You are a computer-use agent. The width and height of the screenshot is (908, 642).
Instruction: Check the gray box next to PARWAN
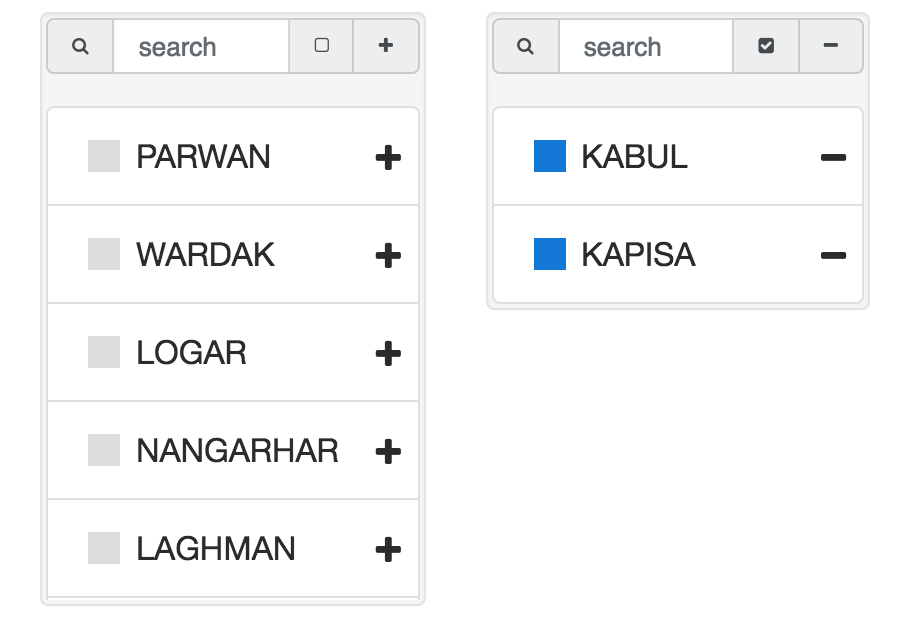104,157
